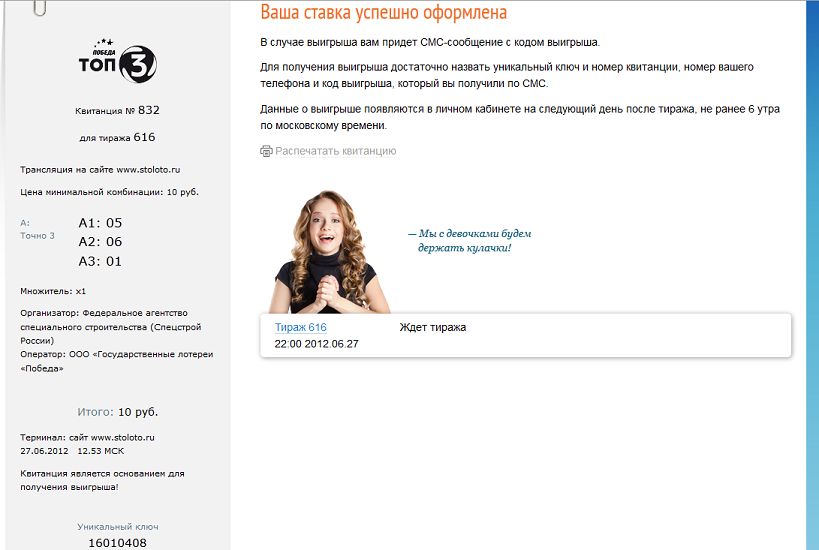Click the Ваша ставка успешно оформлена heading
The image size is (819, 550).
[383, 12]
